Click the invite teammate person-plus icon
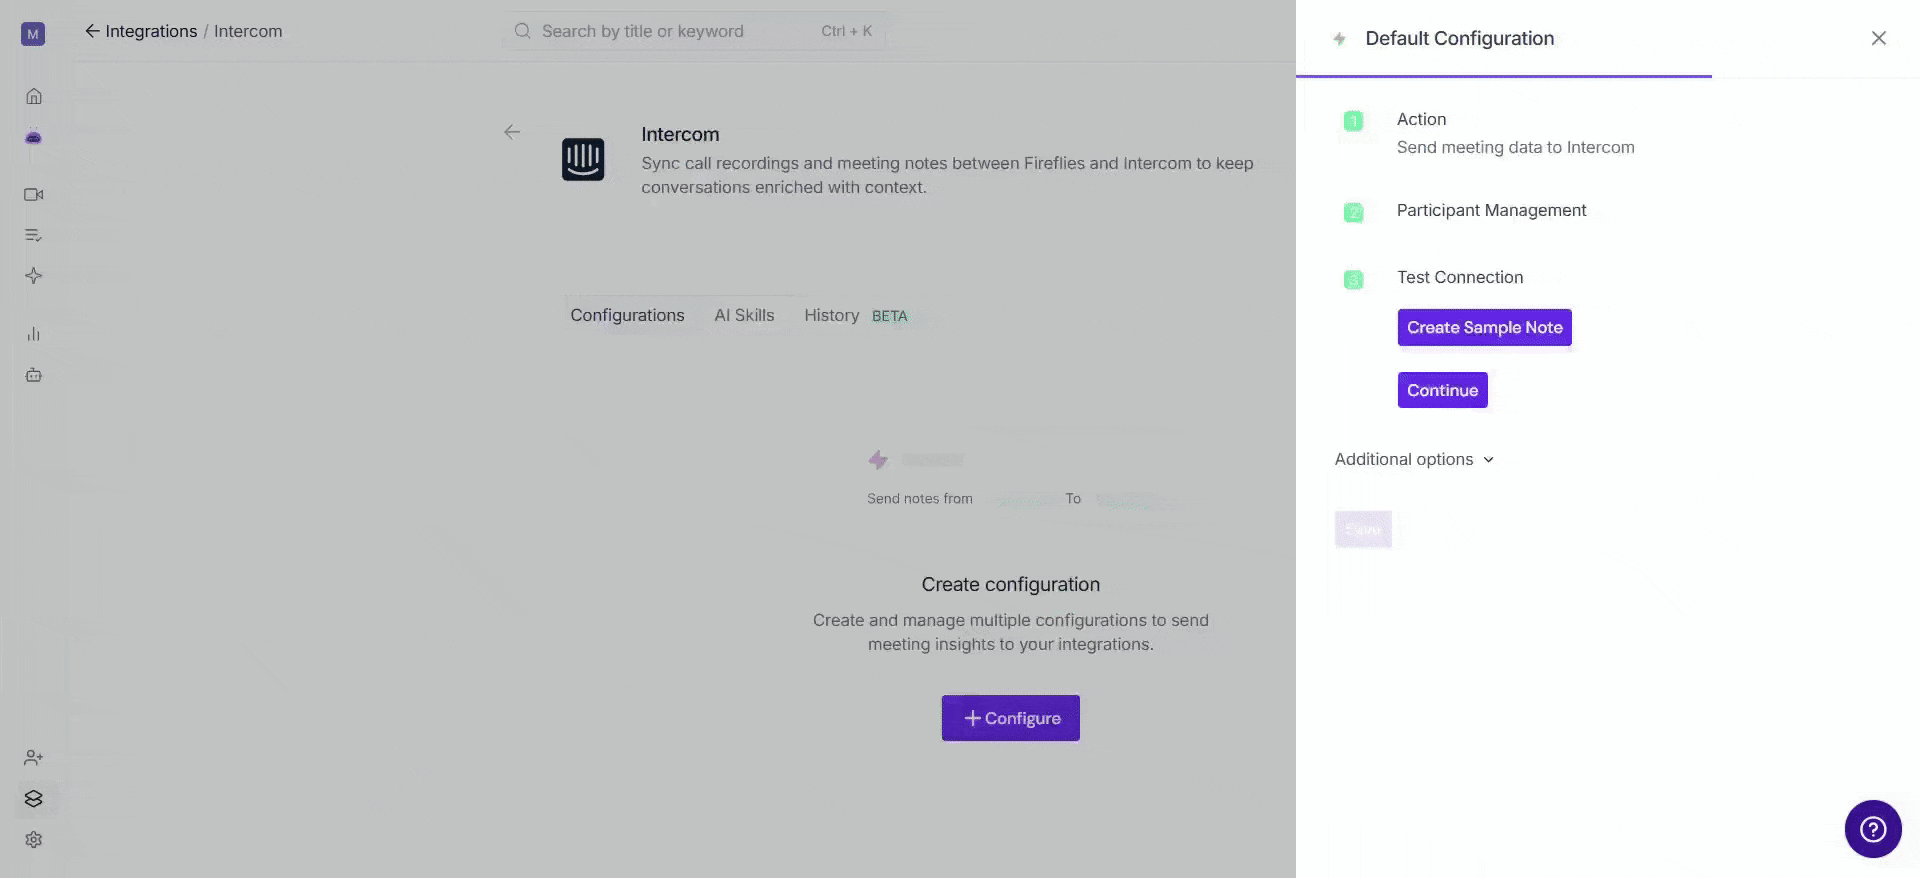Viewport: 1920px width, 878px height. point(34,757)
